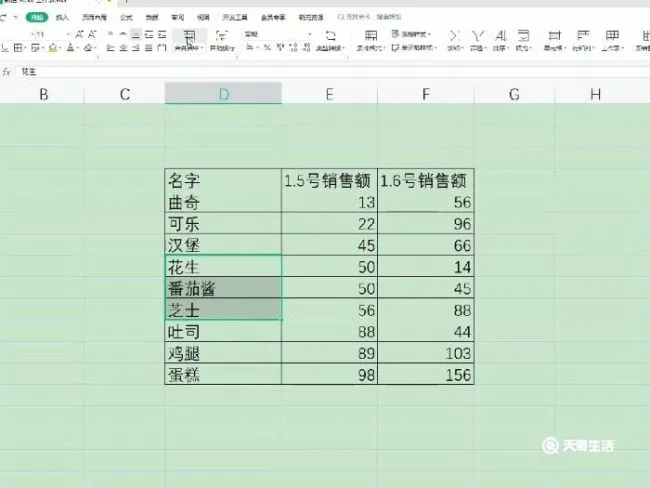
Task: Switch to the Formulas (公式) tab
Action: [126, 17]
